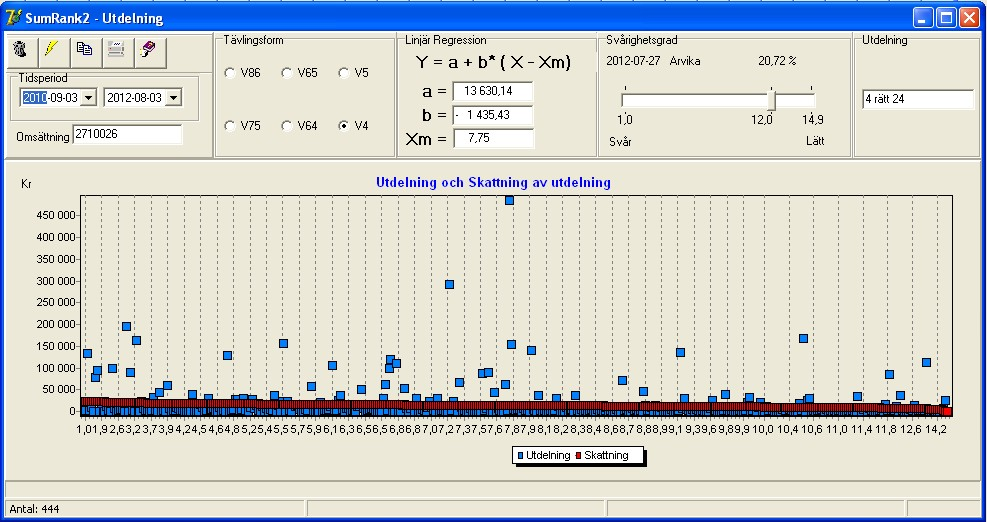
Task: Click the yellow lightning bolt toolbar icon
Action: click(54, 50)
